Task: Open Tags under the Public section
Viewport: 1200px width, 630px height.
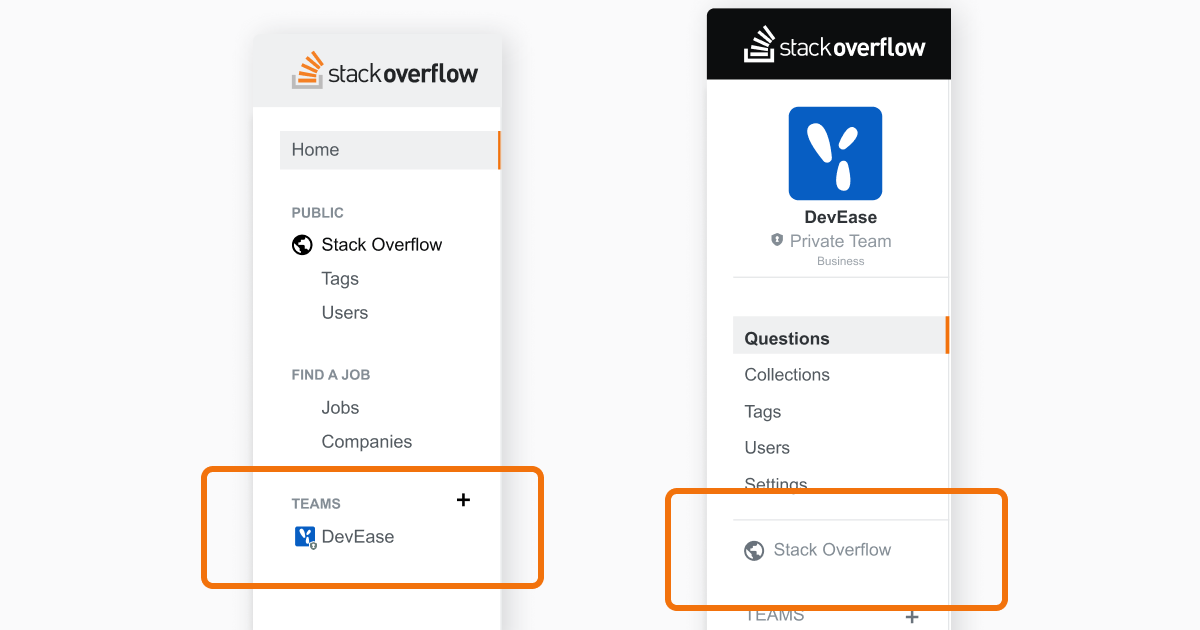Action: tap(340, 279)
